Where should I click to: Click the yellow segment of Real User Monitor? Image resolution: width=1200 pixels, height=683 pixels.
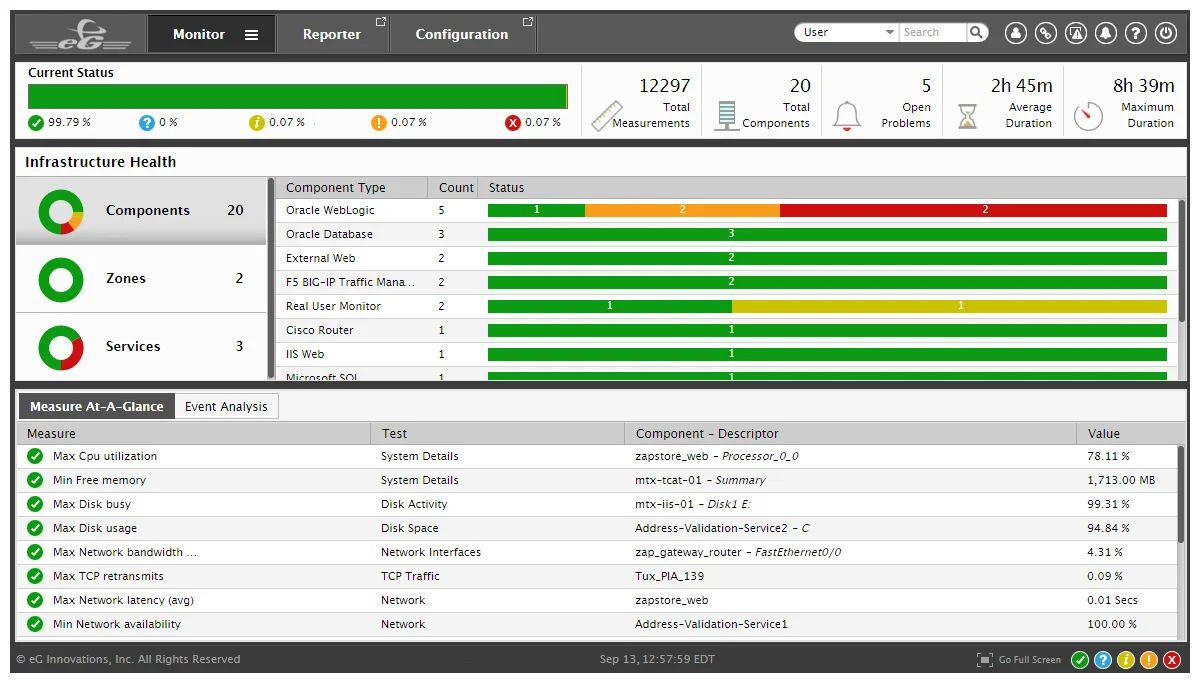coord(949,306)
